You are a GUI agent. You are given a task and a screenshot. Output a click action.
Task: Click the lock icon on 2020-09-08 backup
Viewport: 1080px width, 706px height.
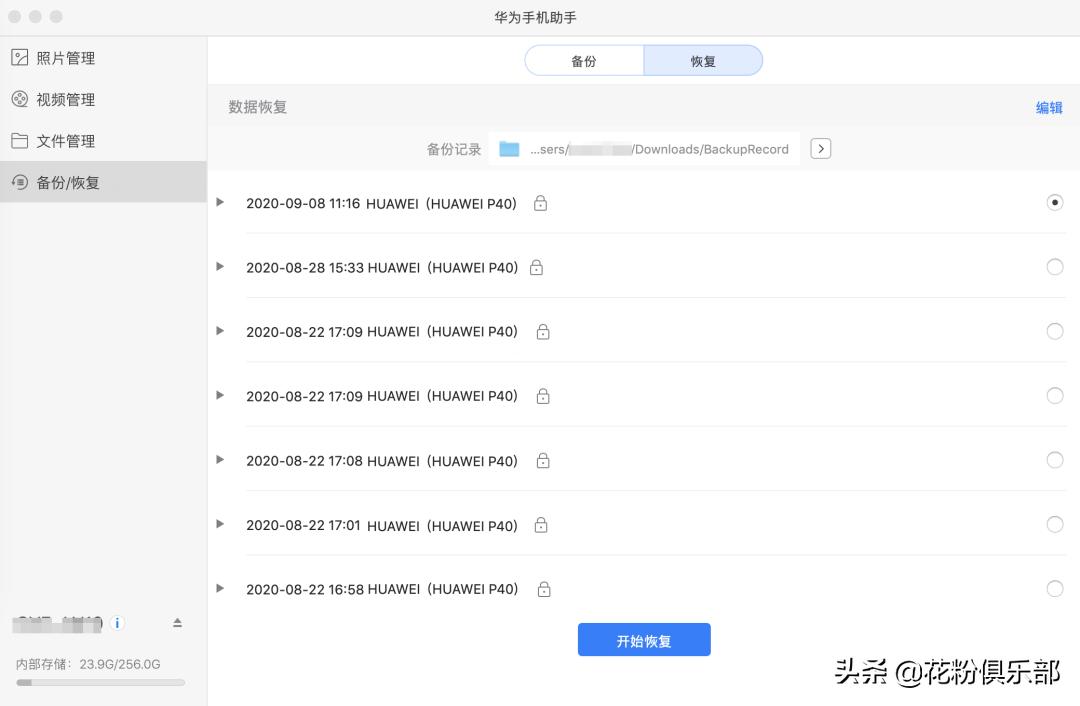coord(540,202)
